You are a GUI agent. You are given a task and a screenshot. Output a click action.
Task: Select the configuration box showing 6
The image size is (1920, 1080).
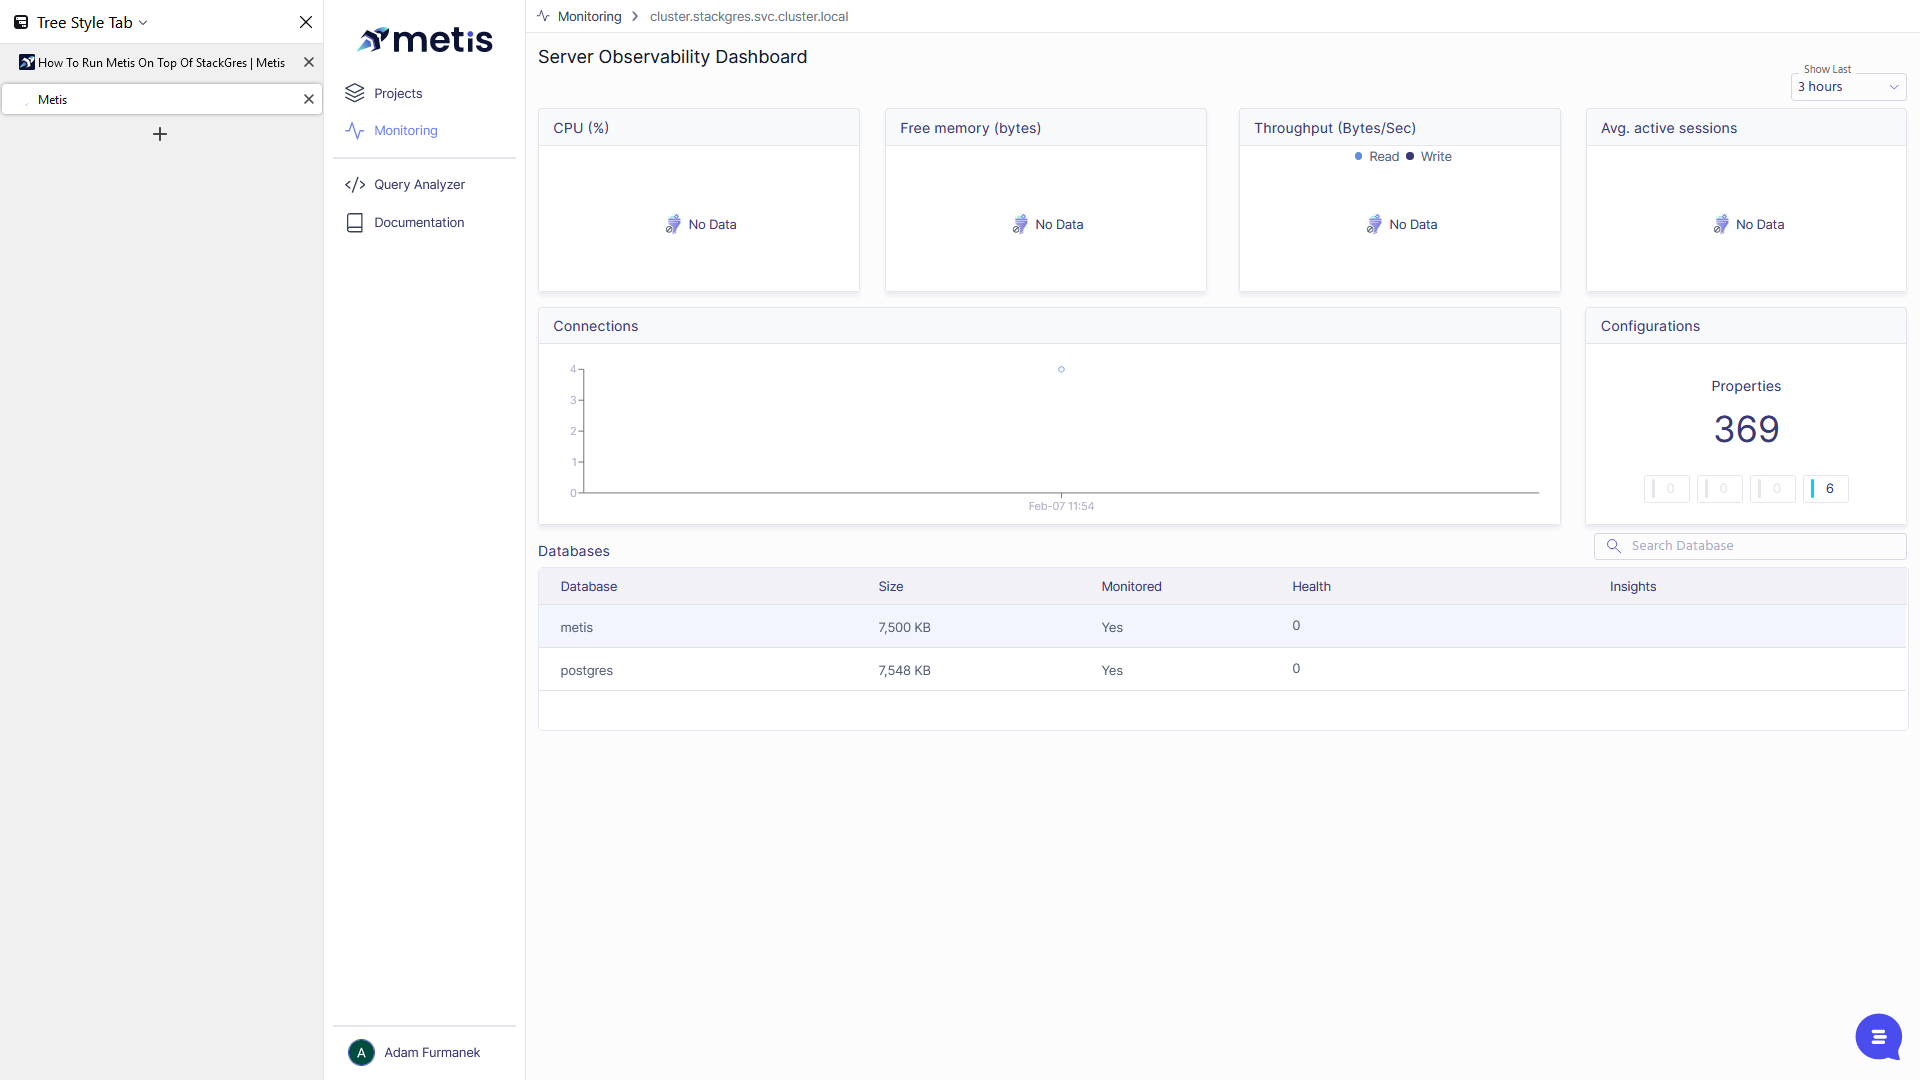[x=1826, y=489]
